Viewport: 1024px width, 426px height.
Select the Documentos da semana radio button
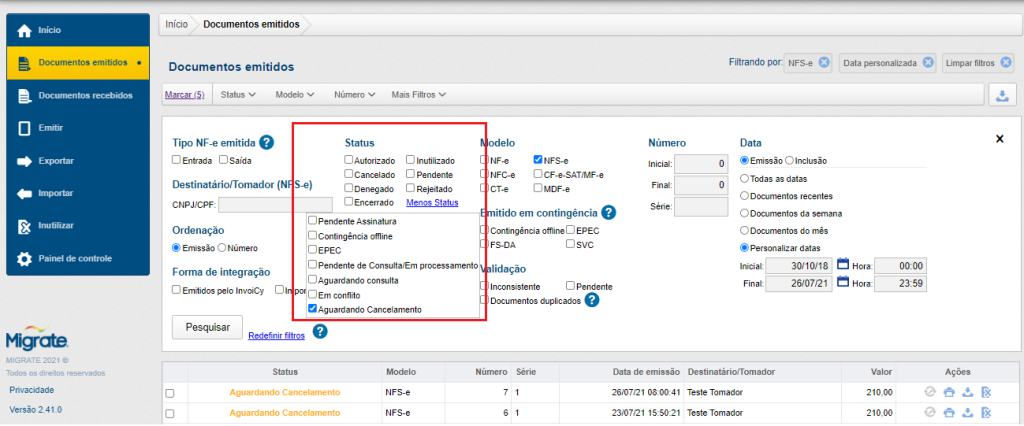pyautogui.click(x=744, y=213)
